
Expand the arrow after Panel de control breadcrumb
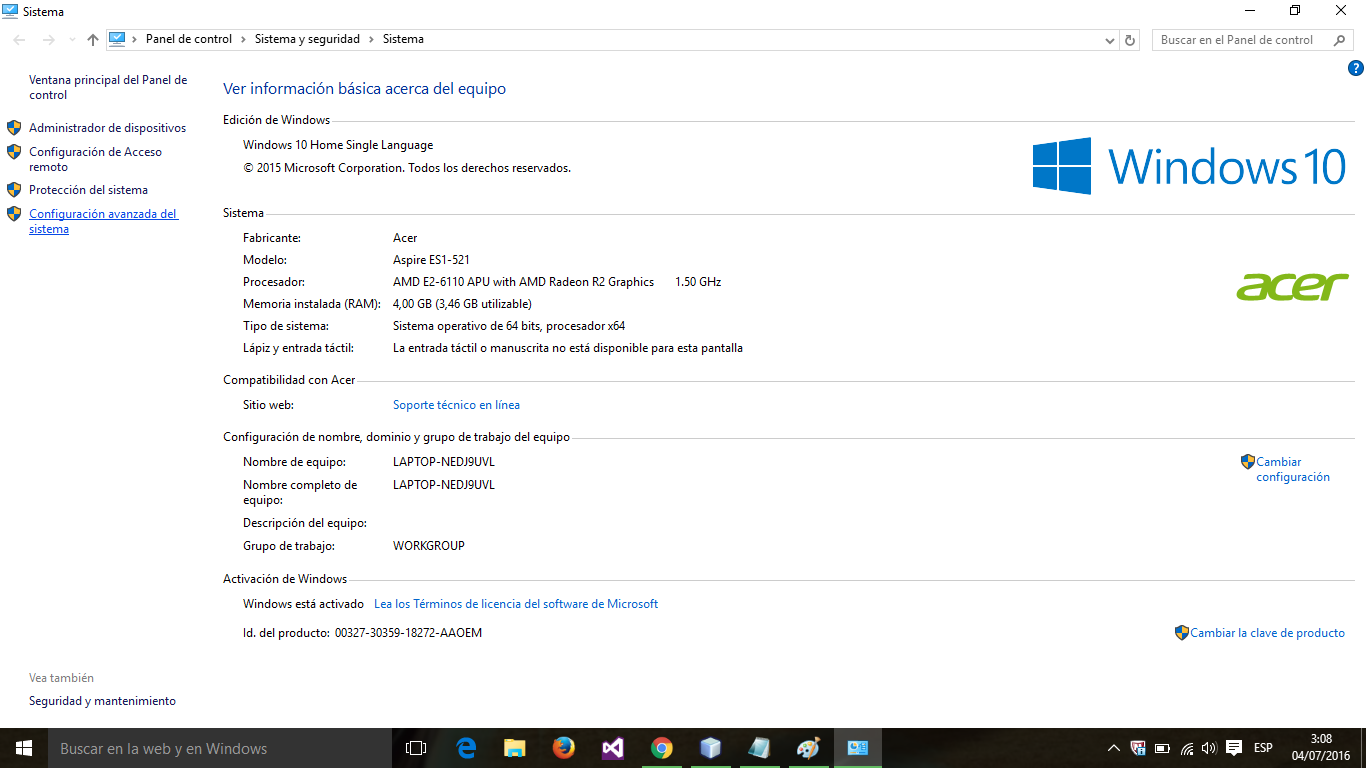pos(243,39)
